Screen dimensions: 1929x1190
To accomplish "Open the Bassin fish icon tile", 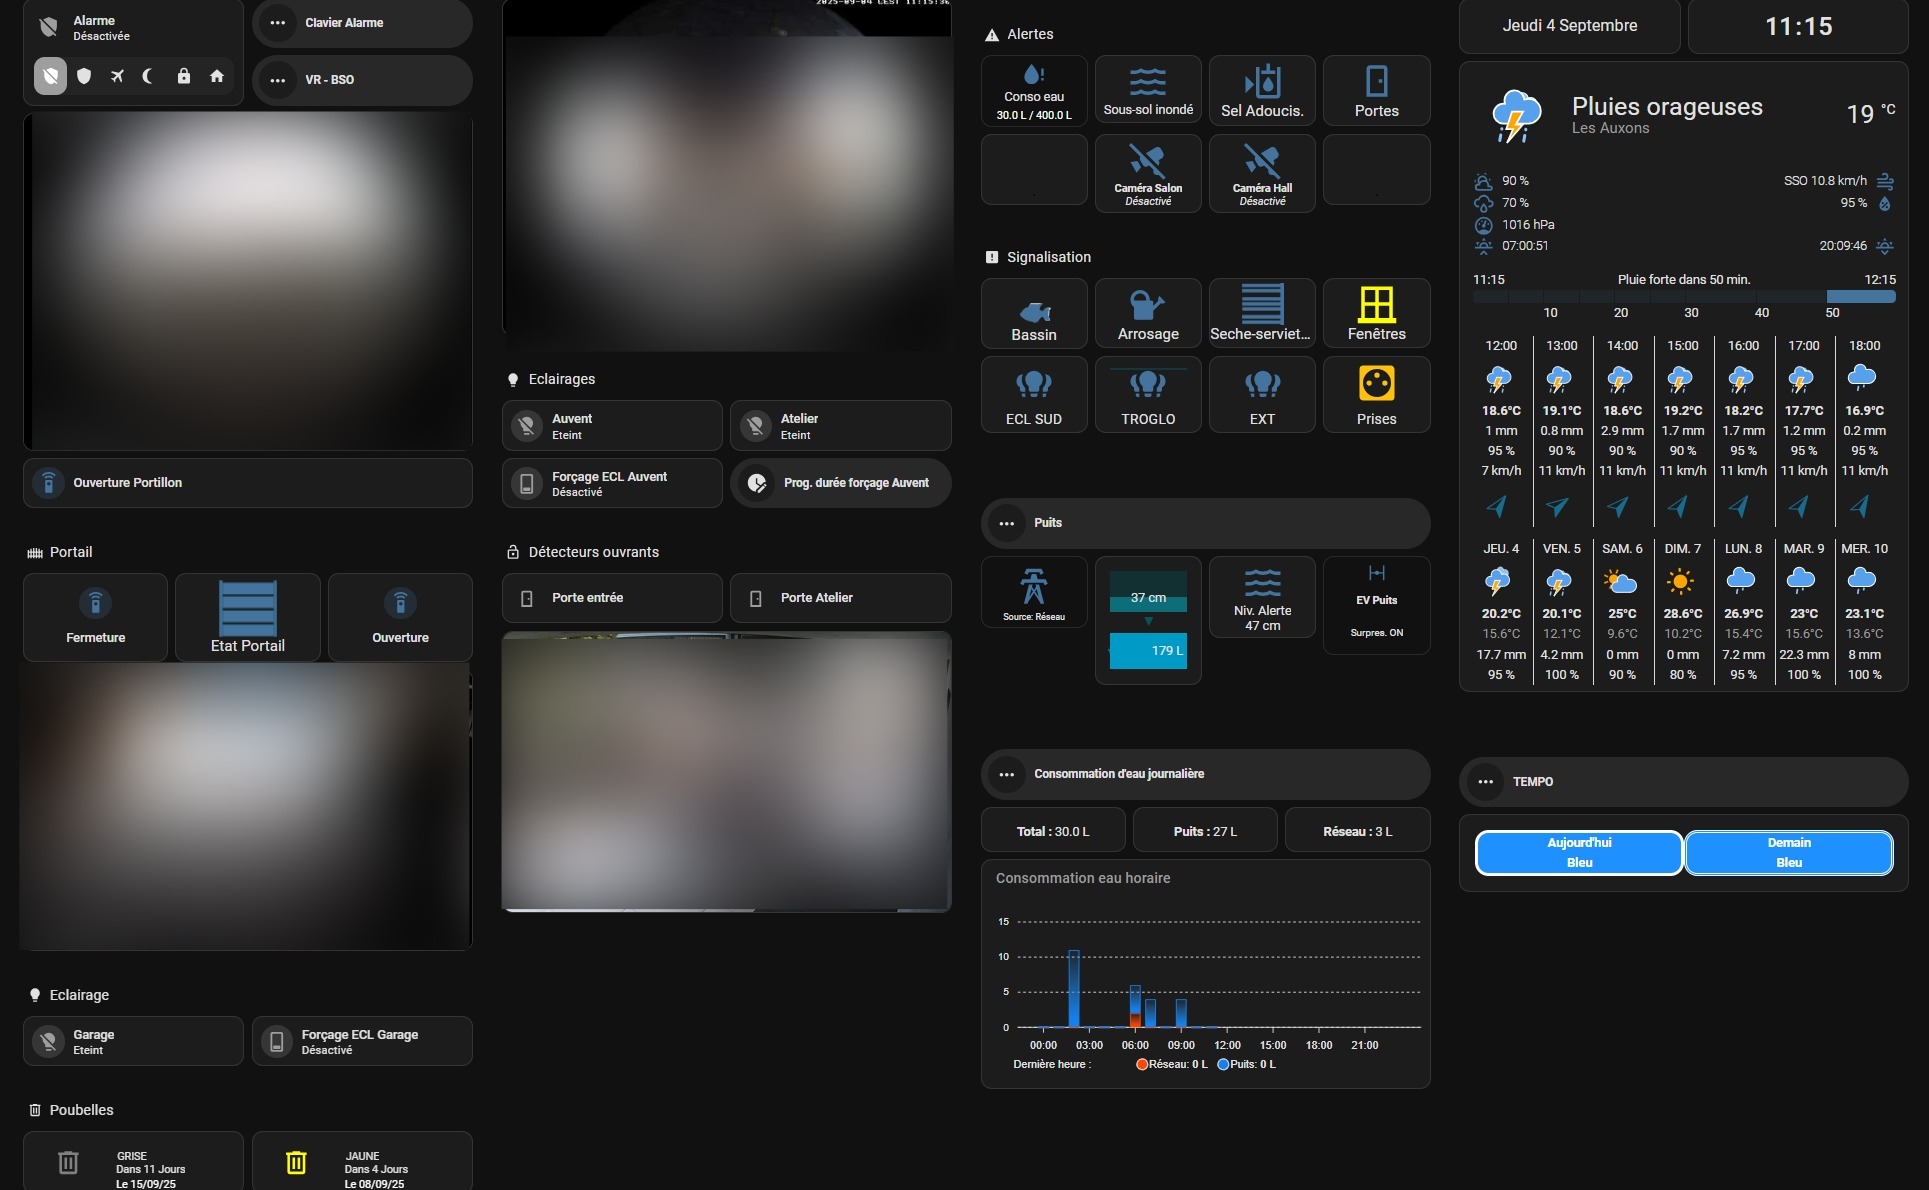I will click(1033, 311).
